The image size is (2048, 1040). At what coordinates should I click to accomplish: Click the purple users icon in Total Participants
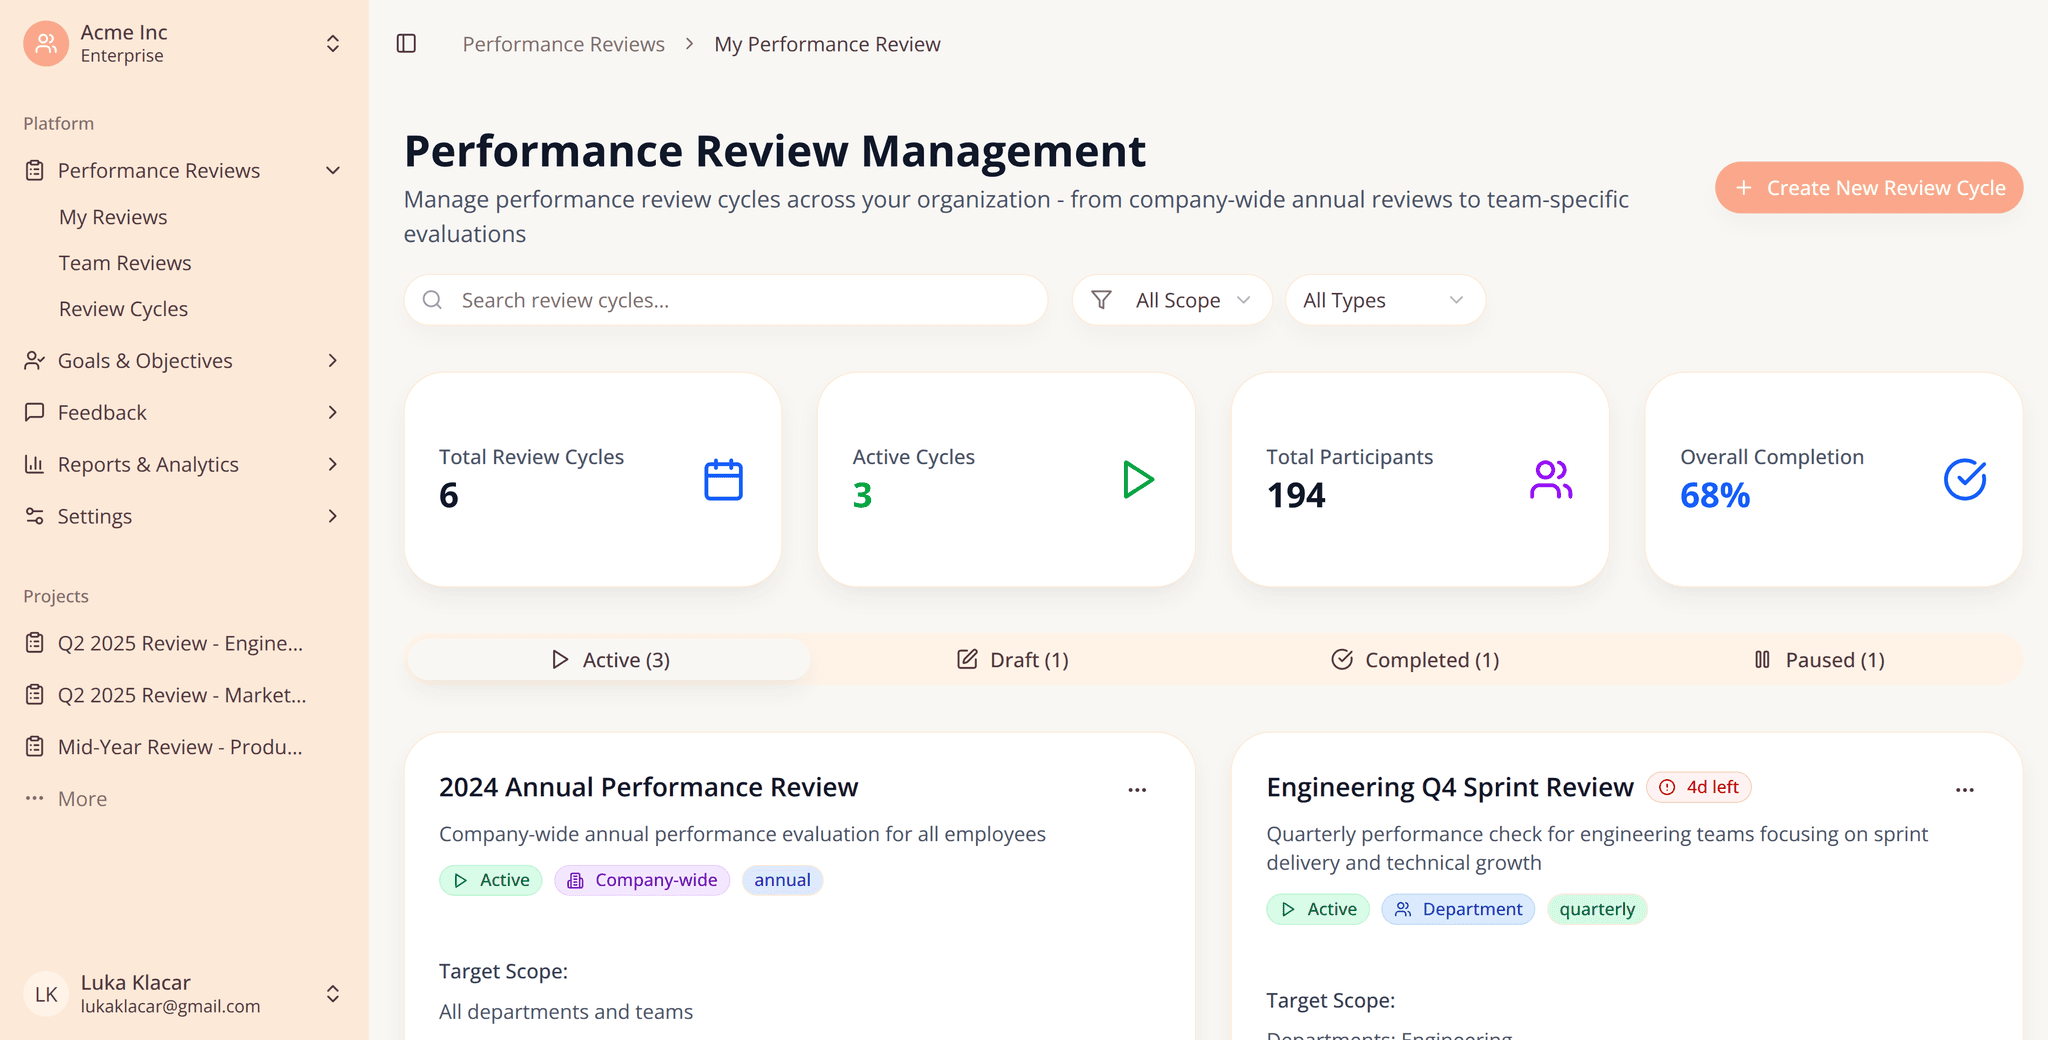(x=1551, y=480)
